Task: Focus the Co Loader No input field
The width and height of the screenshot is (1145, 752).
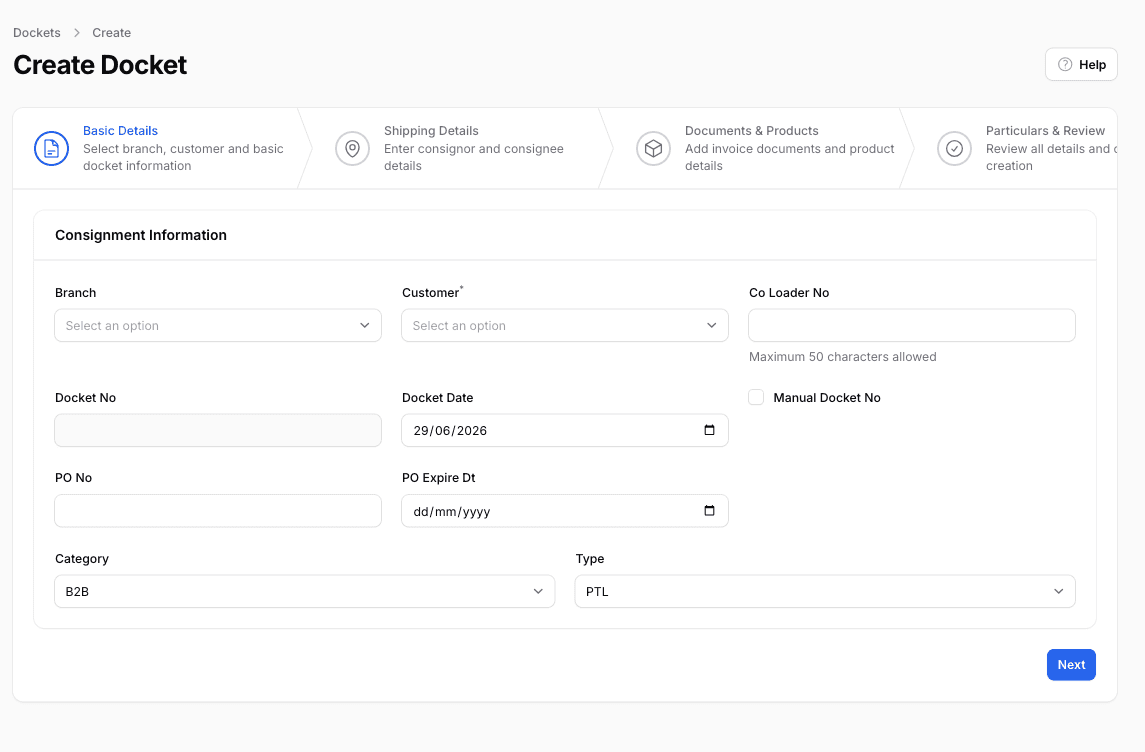Action: (911, 326)
